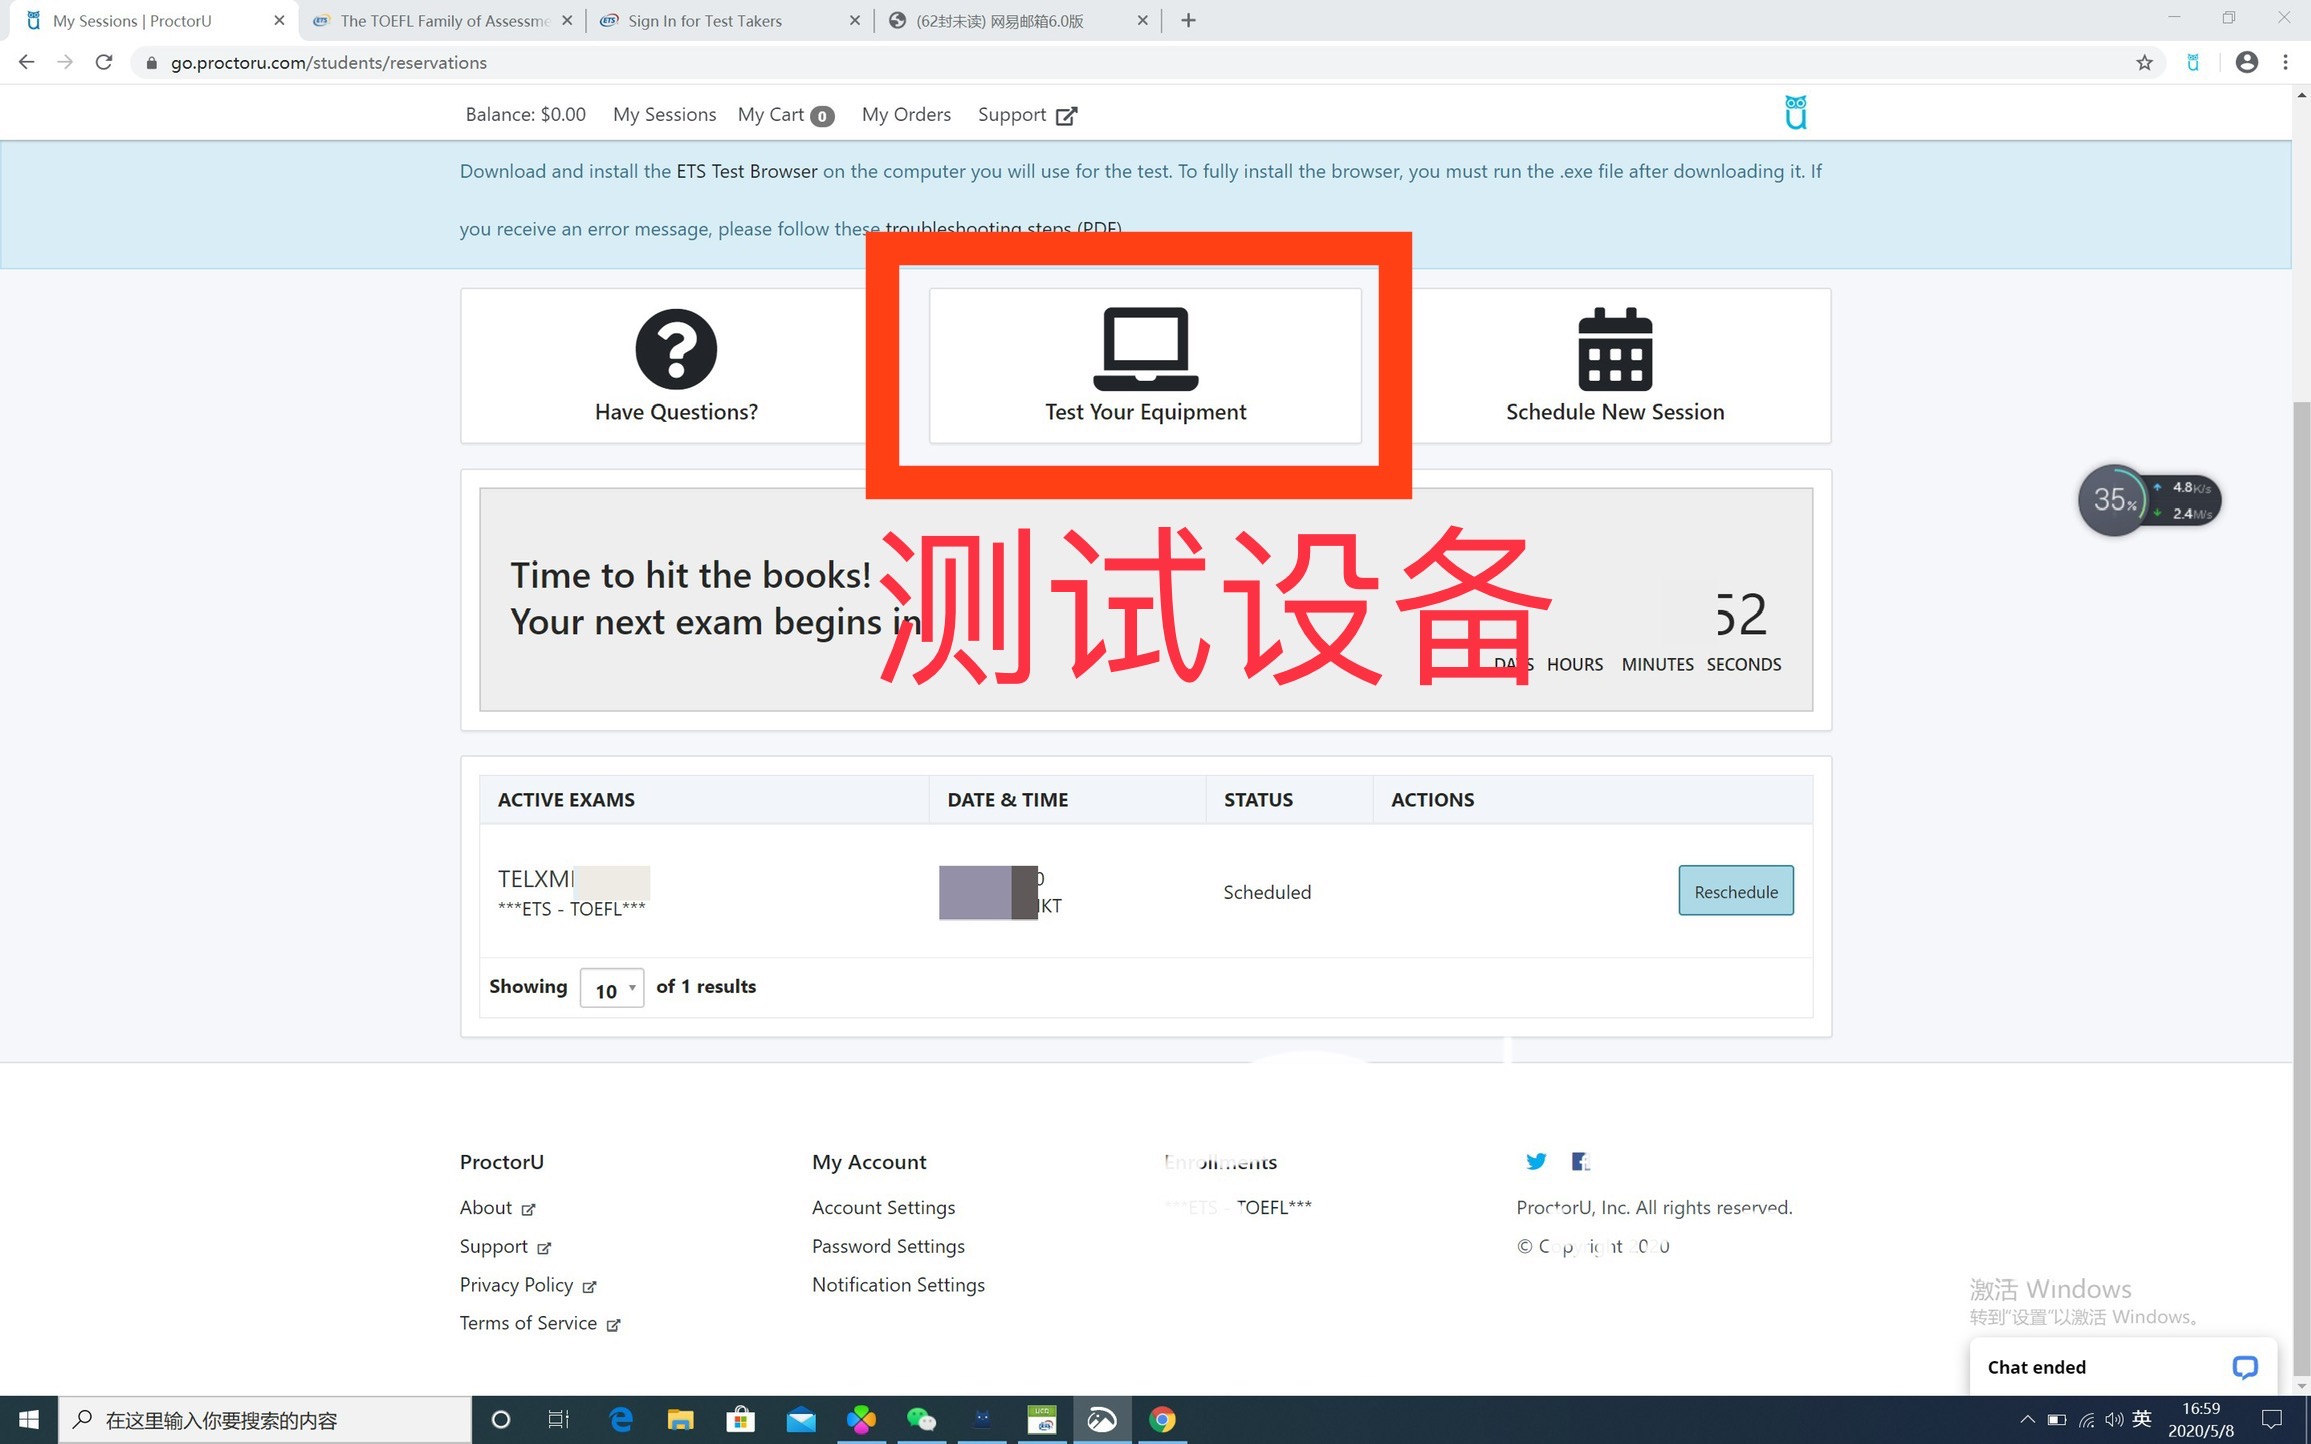Open results-per-page dropdown showing 10

(612, 989)
